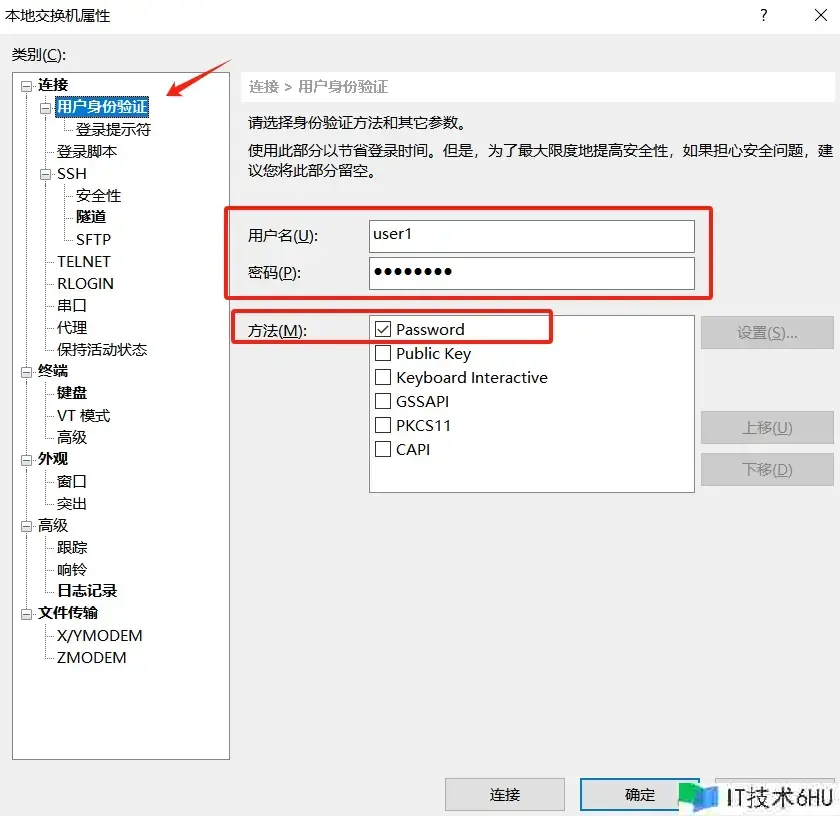The width and height of the screenshot is (840, 816).
Task: Collapse the 文件传输 tree node
Action: point(26,614)
